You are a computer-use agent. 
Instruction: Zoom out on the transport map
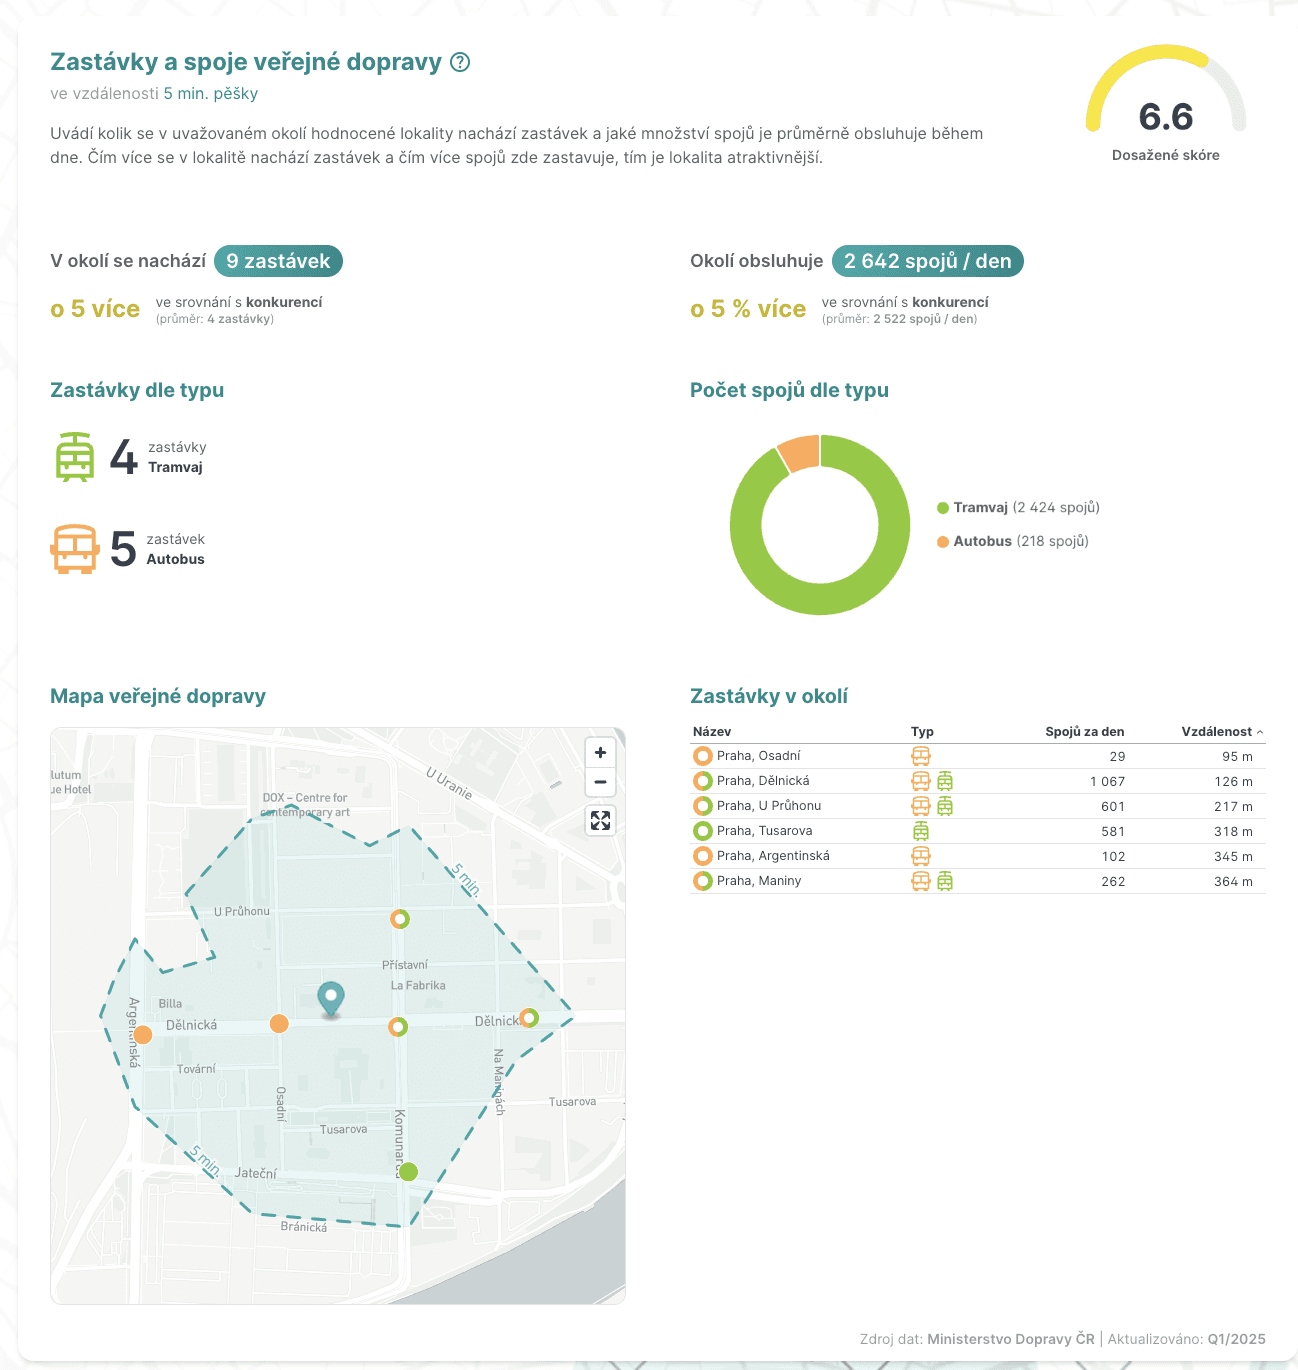pyautogui.click(x=599, y=783)
